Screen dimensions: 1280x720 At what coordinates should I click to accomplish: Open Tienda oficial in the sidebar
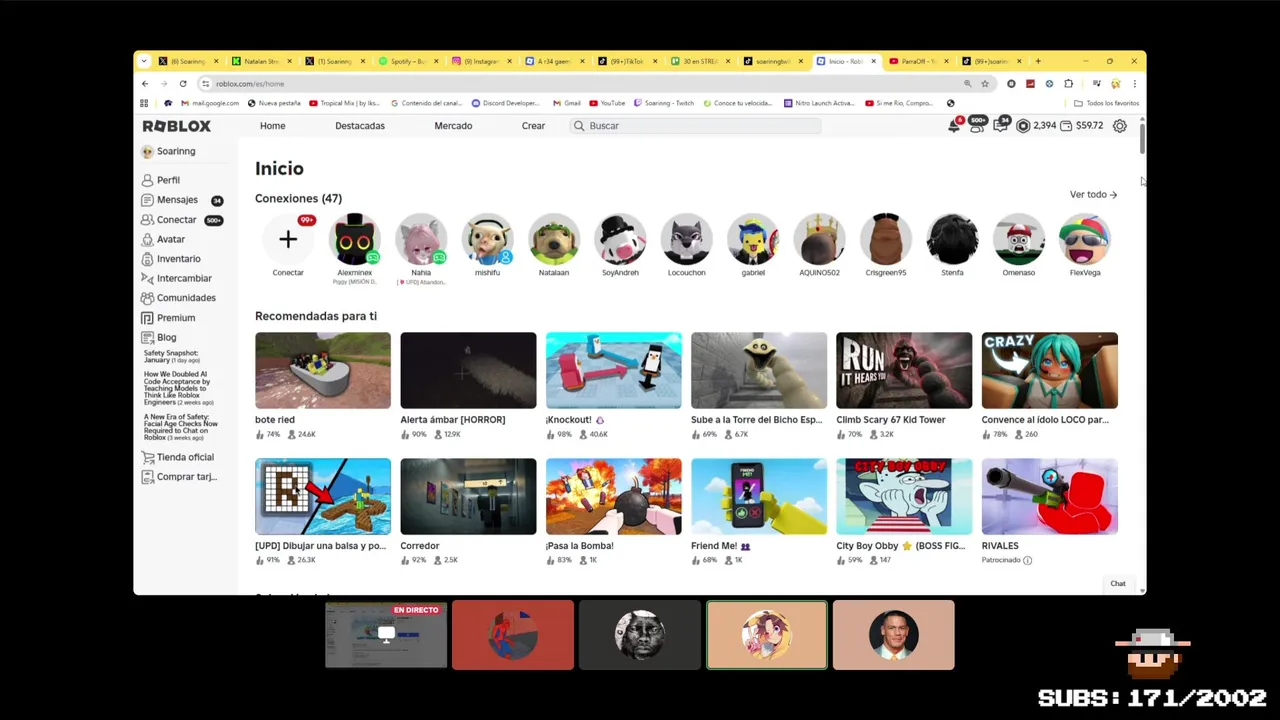(185, 457)
